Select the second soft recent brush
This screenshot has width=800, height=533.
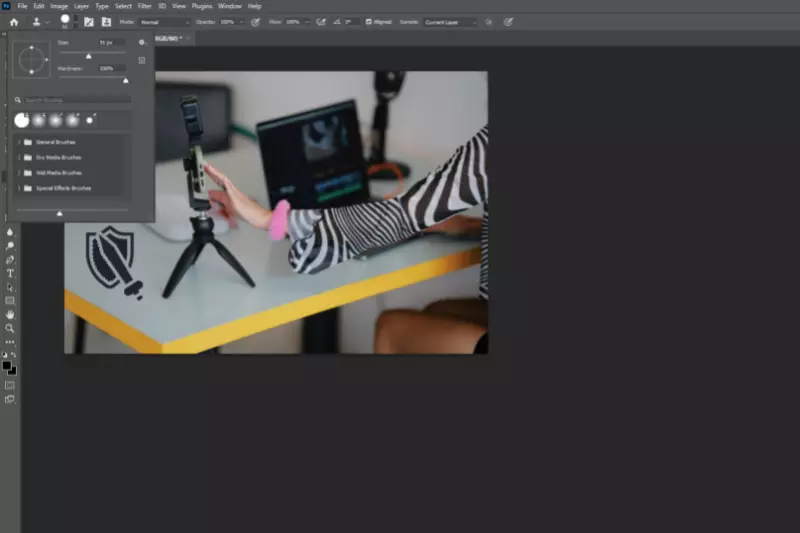point(39,120)
